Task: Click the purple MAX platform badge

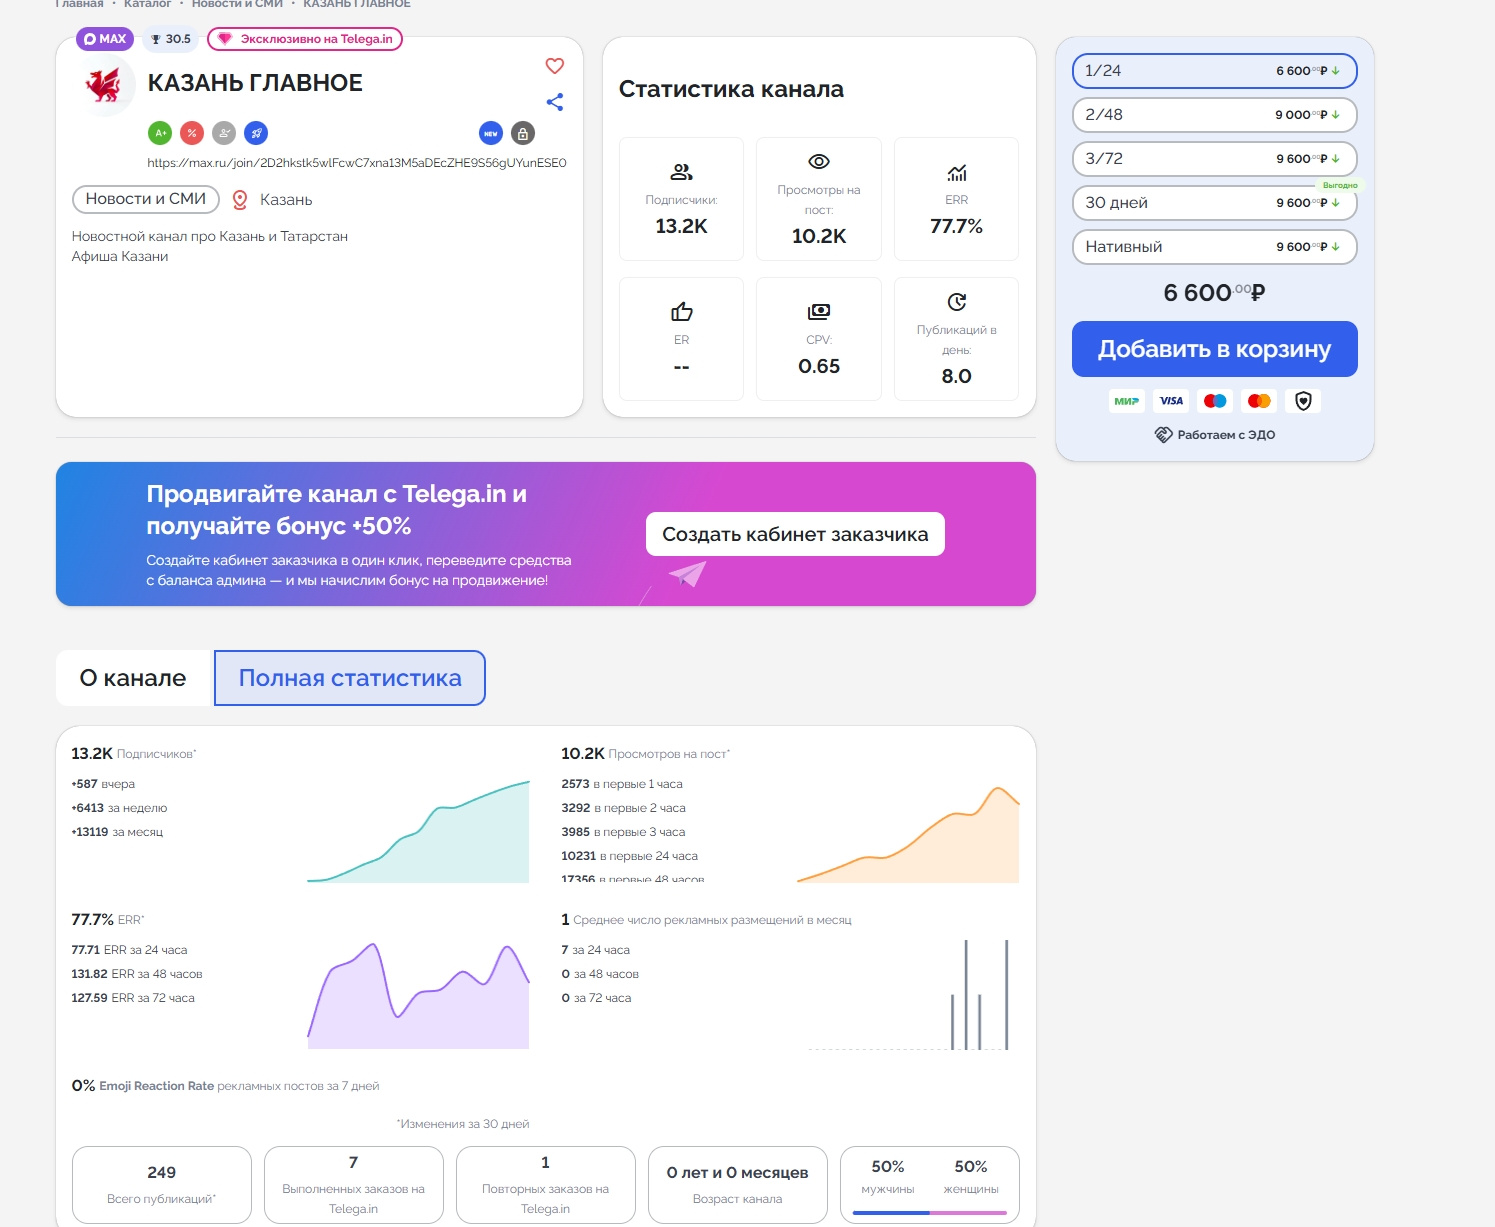Action: point(105,39)
